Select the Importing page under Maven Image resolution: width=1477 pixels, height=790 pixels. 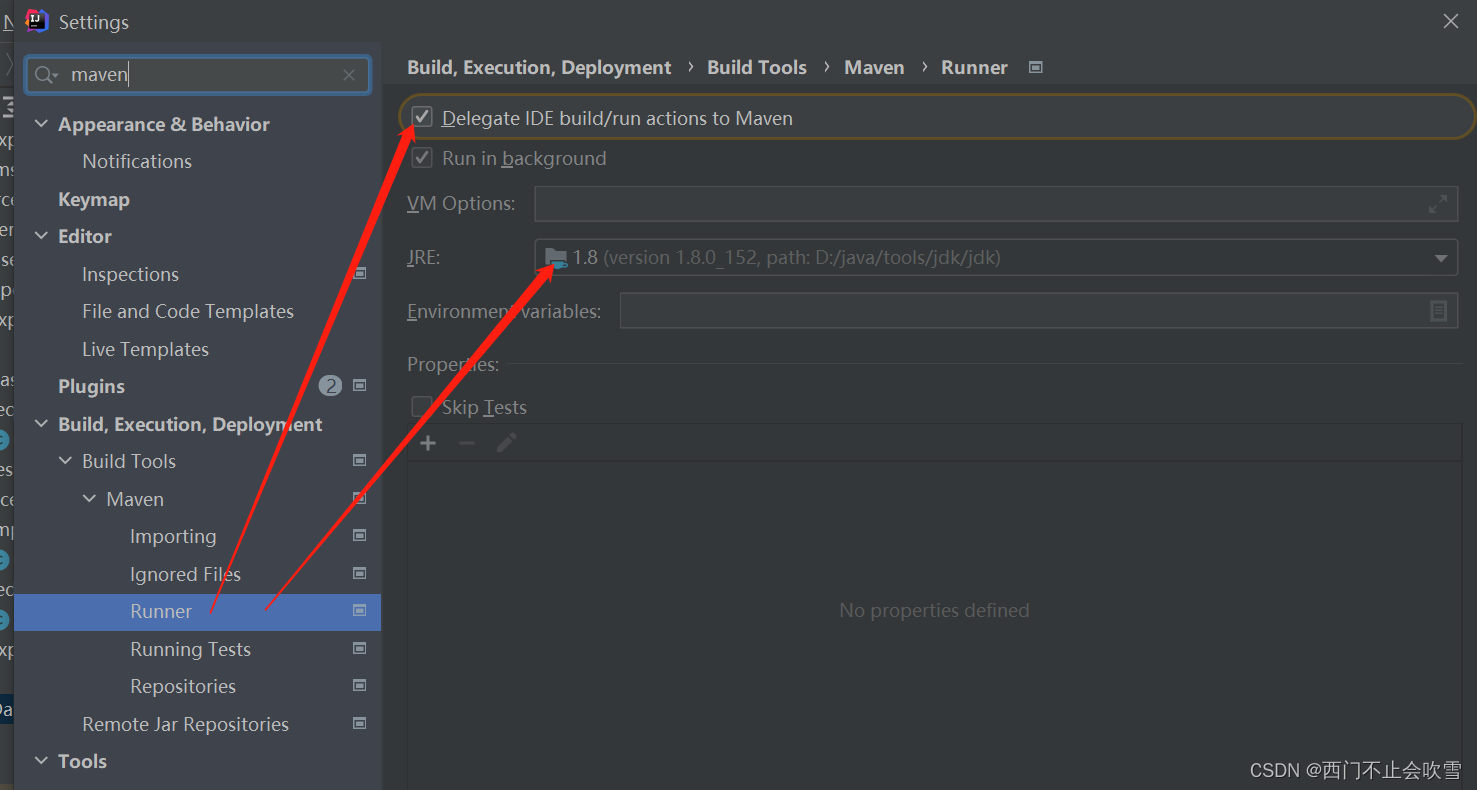coord(173,536)
